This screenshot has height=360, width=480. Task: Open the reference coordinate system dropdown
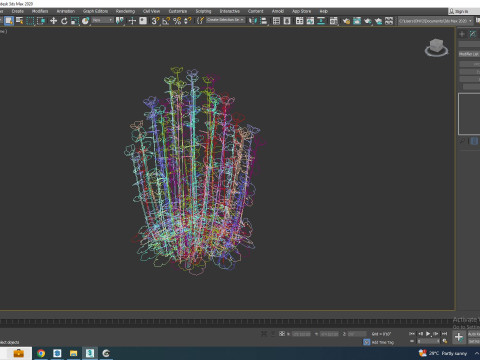click(103, 20)
